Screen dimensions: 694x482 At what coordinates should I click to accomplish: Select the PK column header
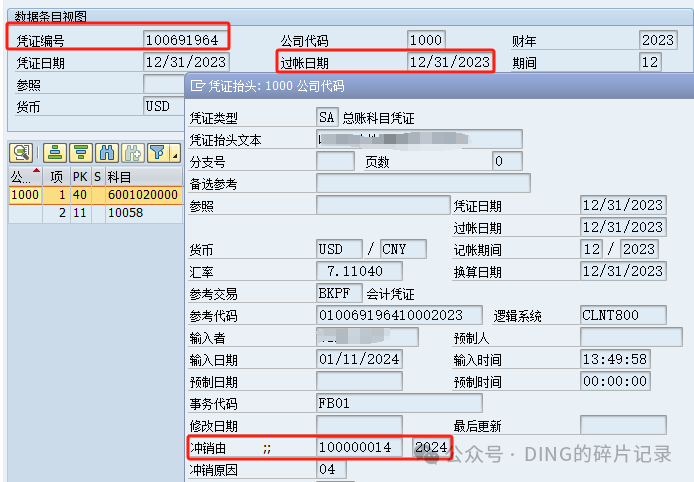80,177
